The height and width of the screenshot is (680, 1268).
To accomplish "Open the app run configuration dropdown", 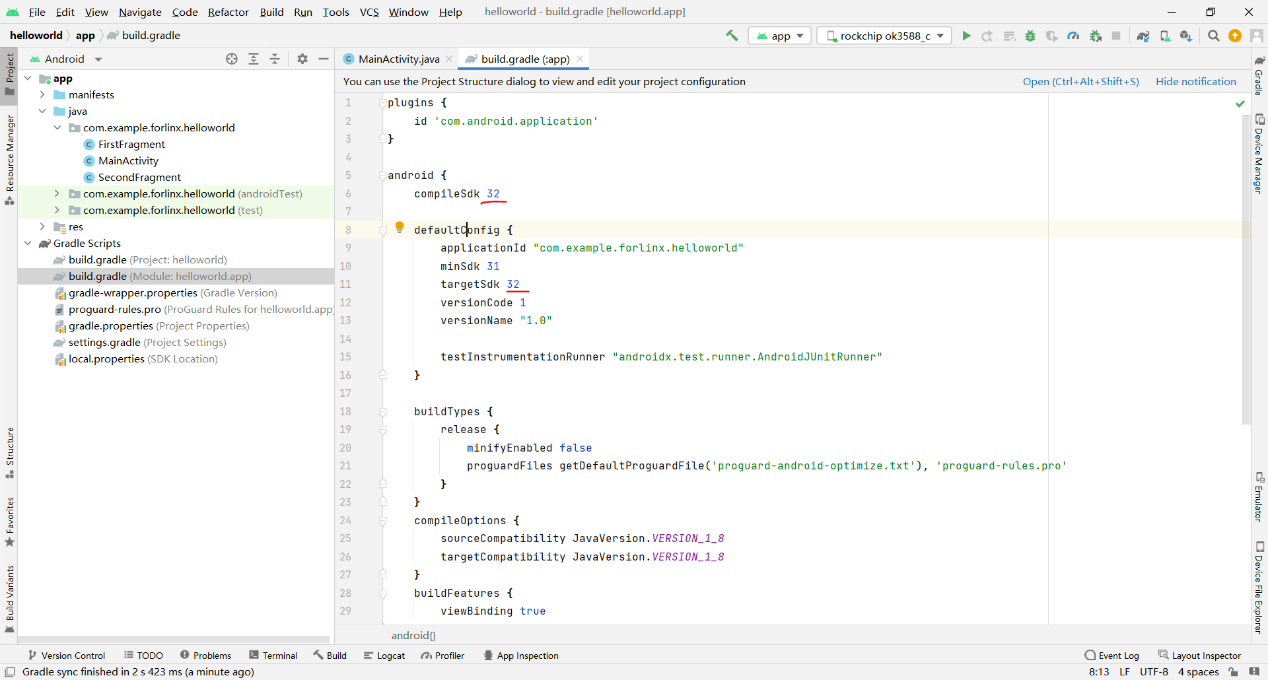I will click(x=779, y=36).
